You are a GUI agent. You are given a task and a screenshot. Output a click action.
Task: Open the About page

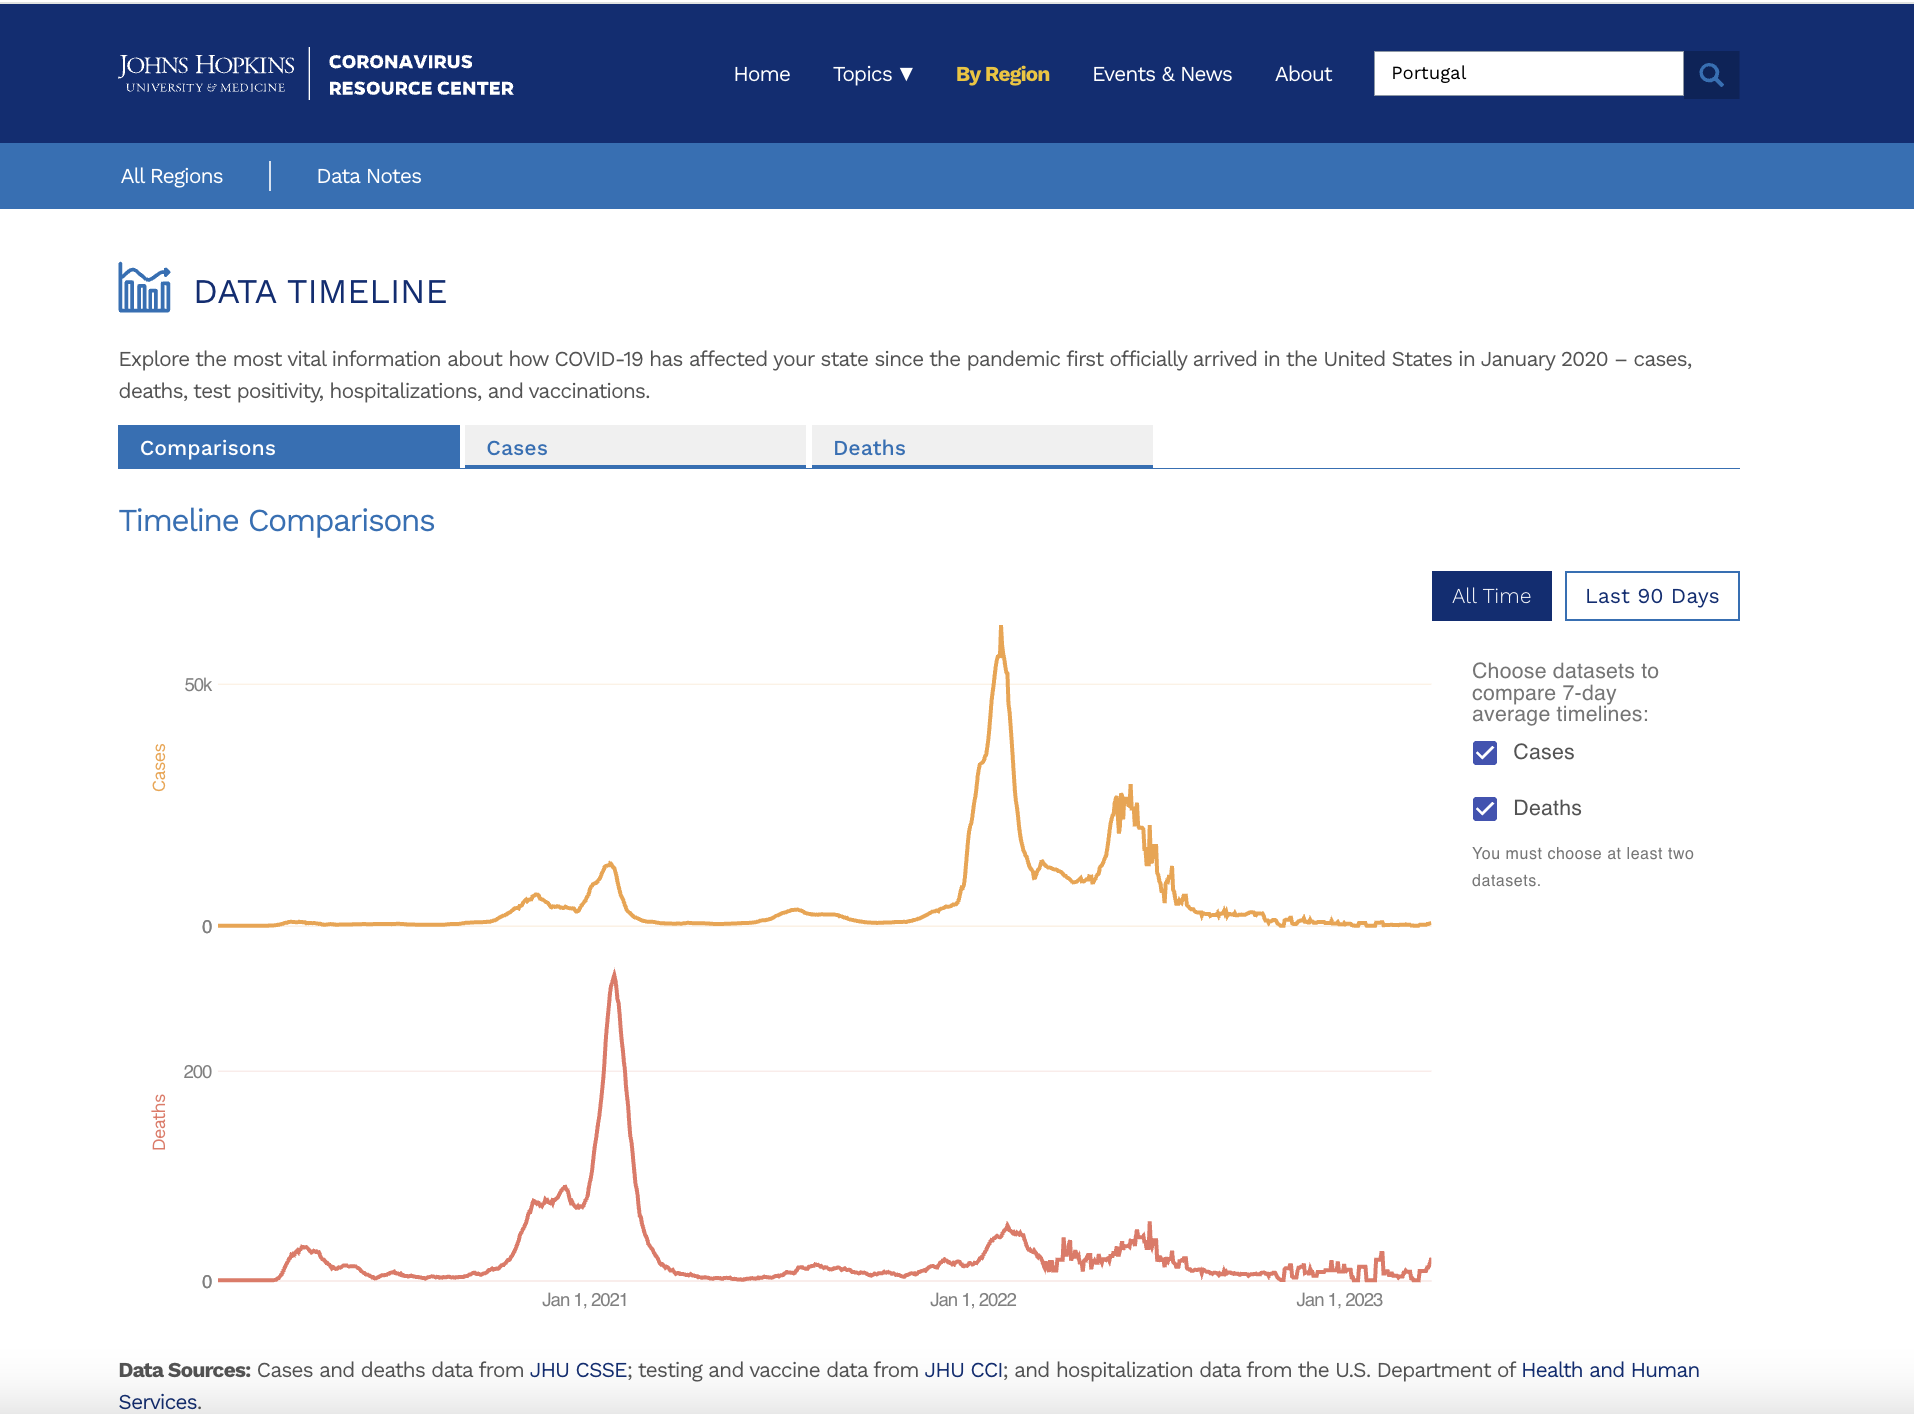click(1302, 74)
